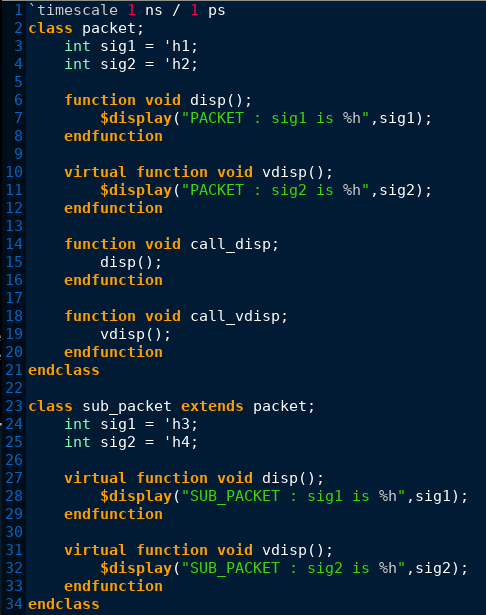Click the call_vdisp function name
486x615 pixels.
click(235, 316)
